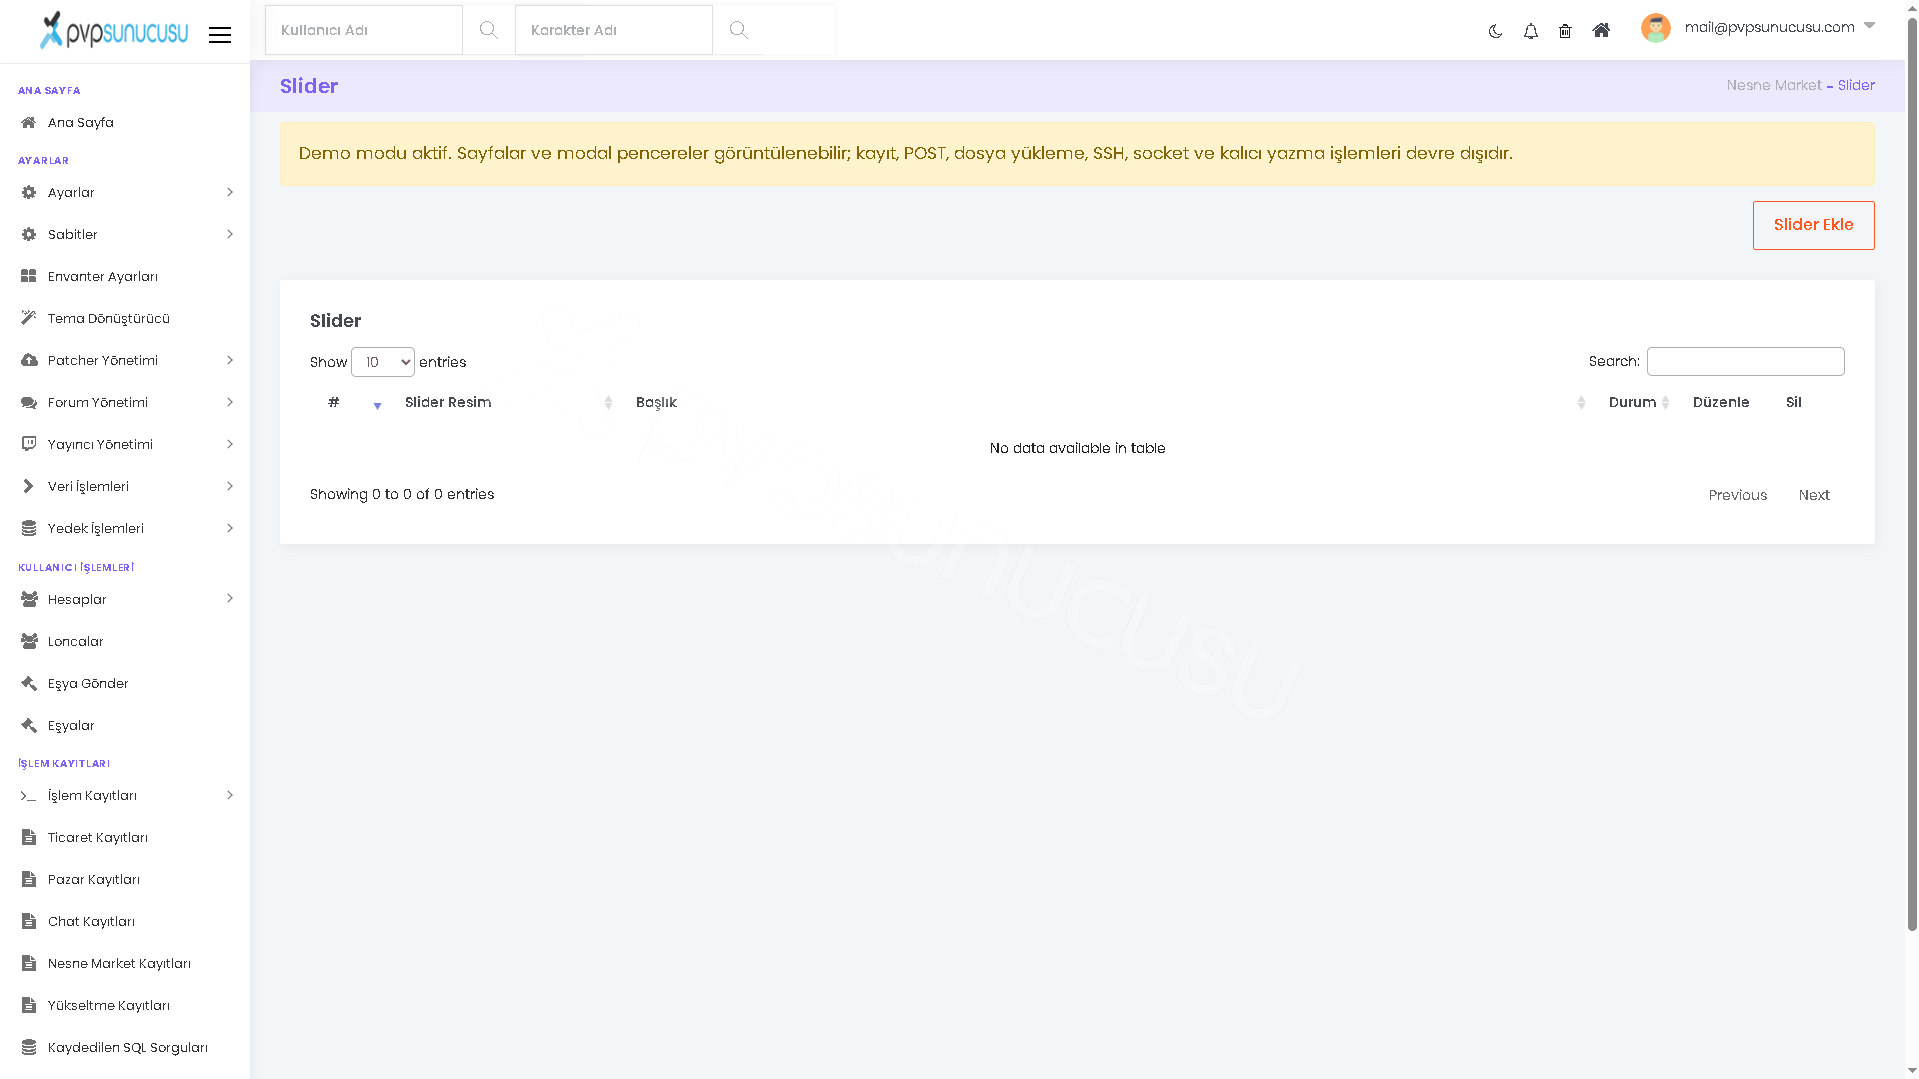1919x1079 pixels.
Task: Click the user avatar image
Action: (x=1655, y=28)
